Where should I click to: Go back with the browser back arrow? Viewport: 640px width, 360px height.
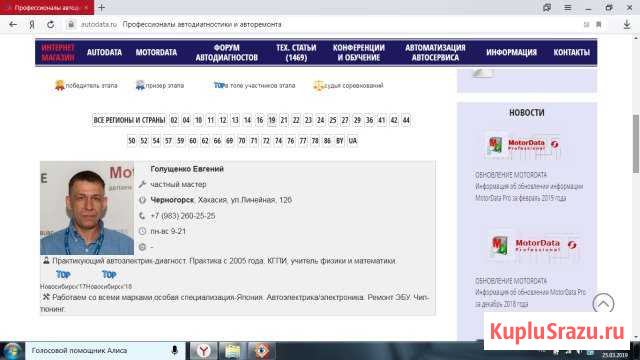coord(13,24)
